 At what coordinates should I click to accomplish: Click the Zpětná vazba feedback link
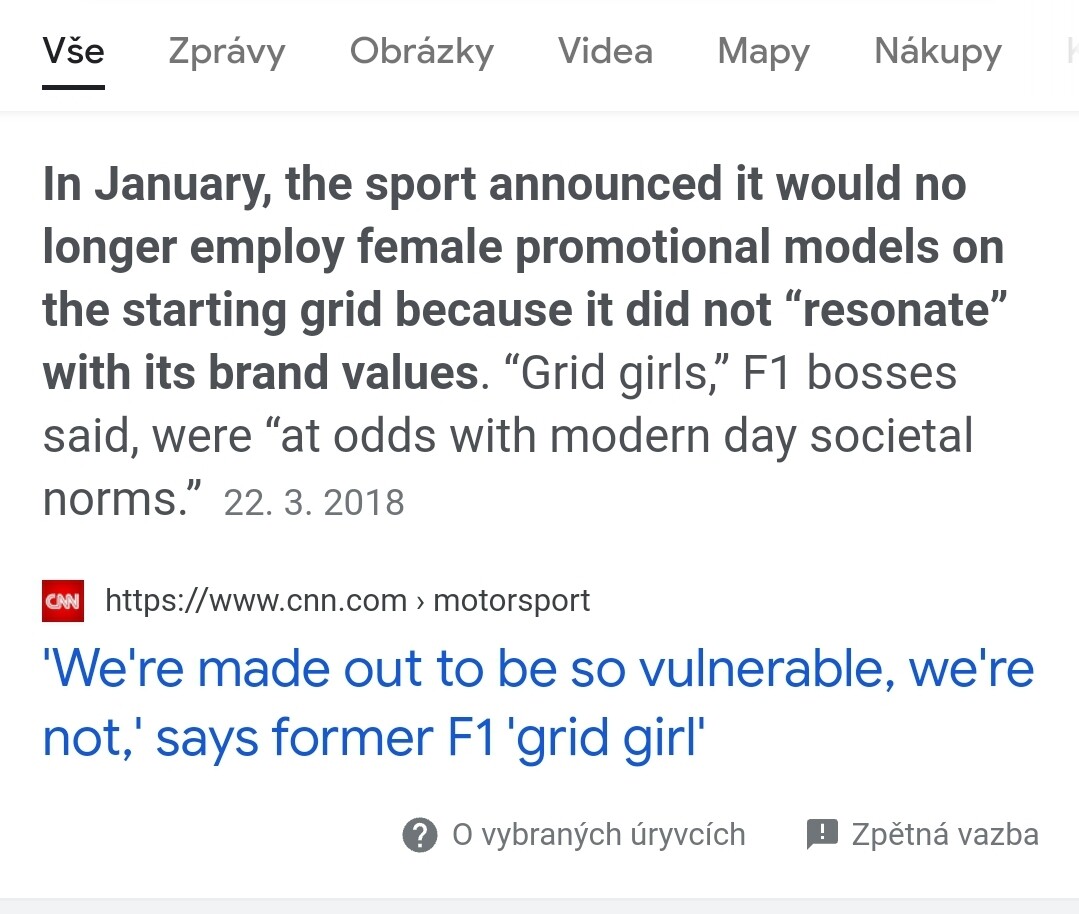(945, 835)
